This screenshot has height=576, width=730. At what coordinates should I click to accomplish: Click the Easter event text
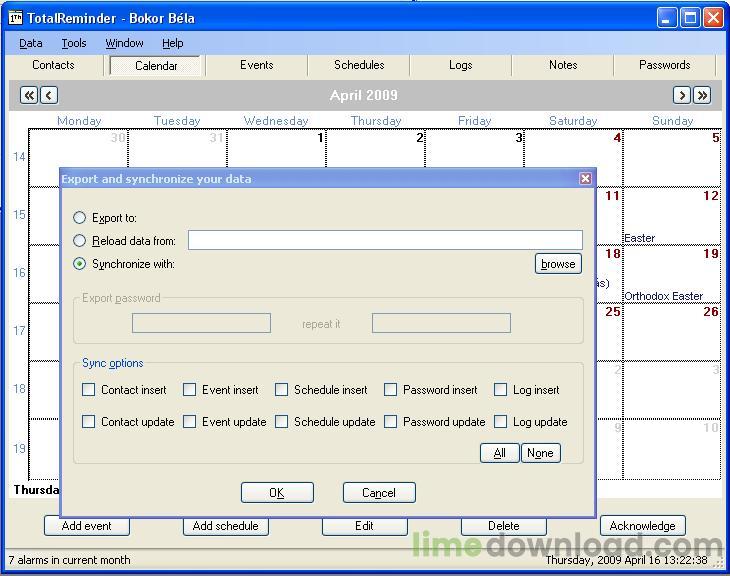point(639,238)
